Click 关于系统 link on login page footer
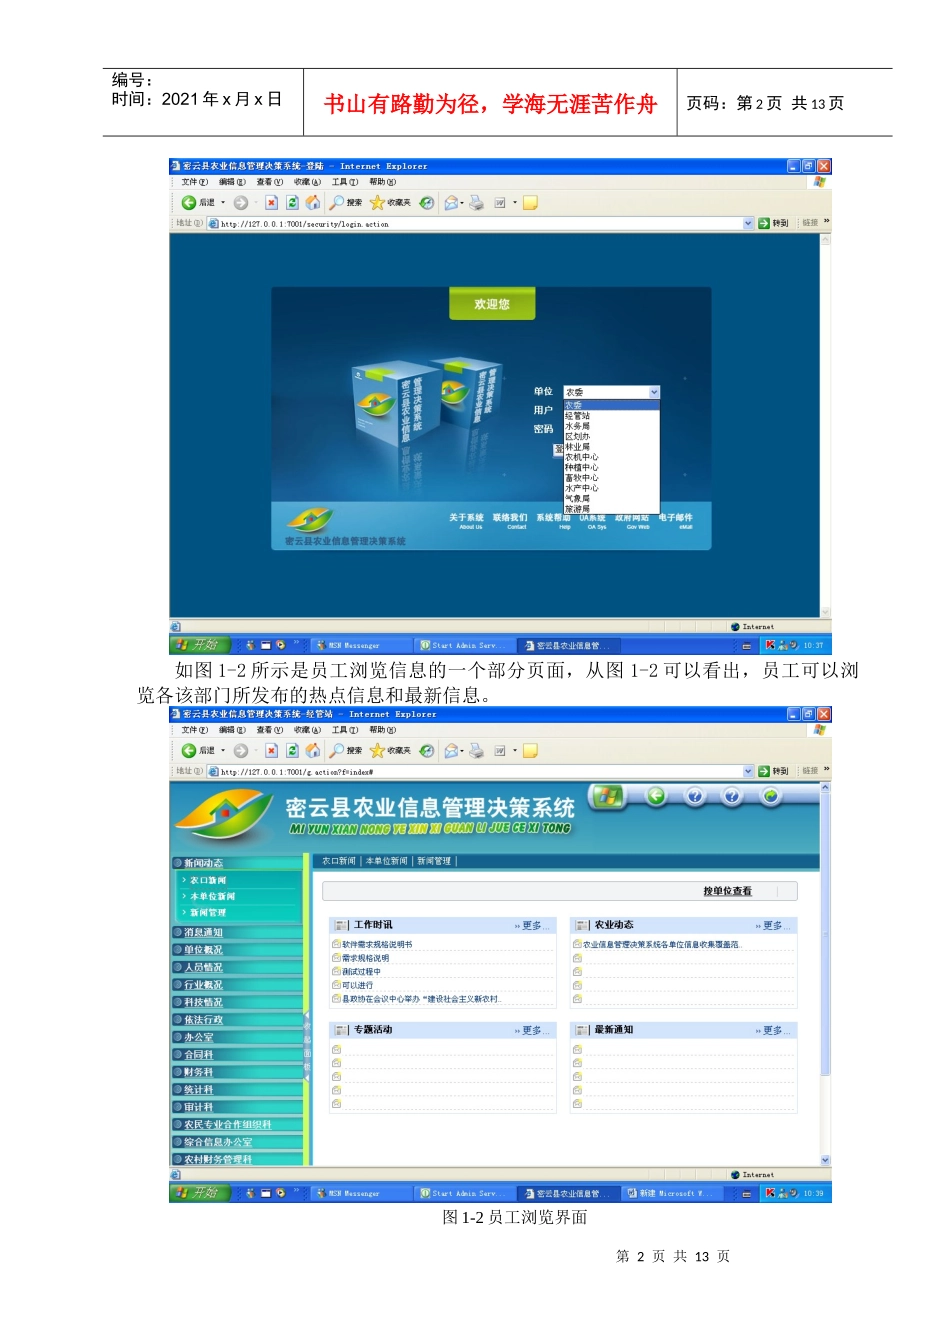The width and height of the screenshot is (950, 1344). pyautogui.click(x=466, y=518)
